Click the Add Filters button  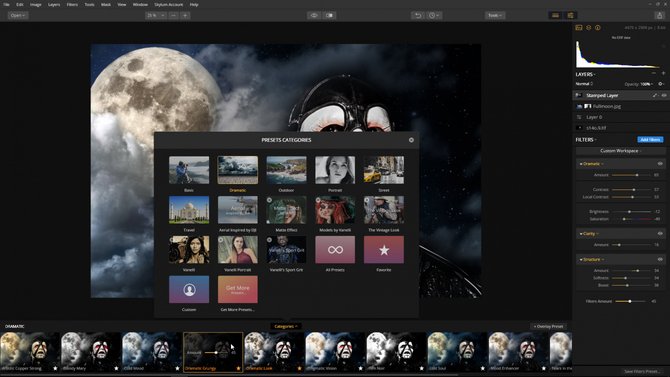(650, 139)
